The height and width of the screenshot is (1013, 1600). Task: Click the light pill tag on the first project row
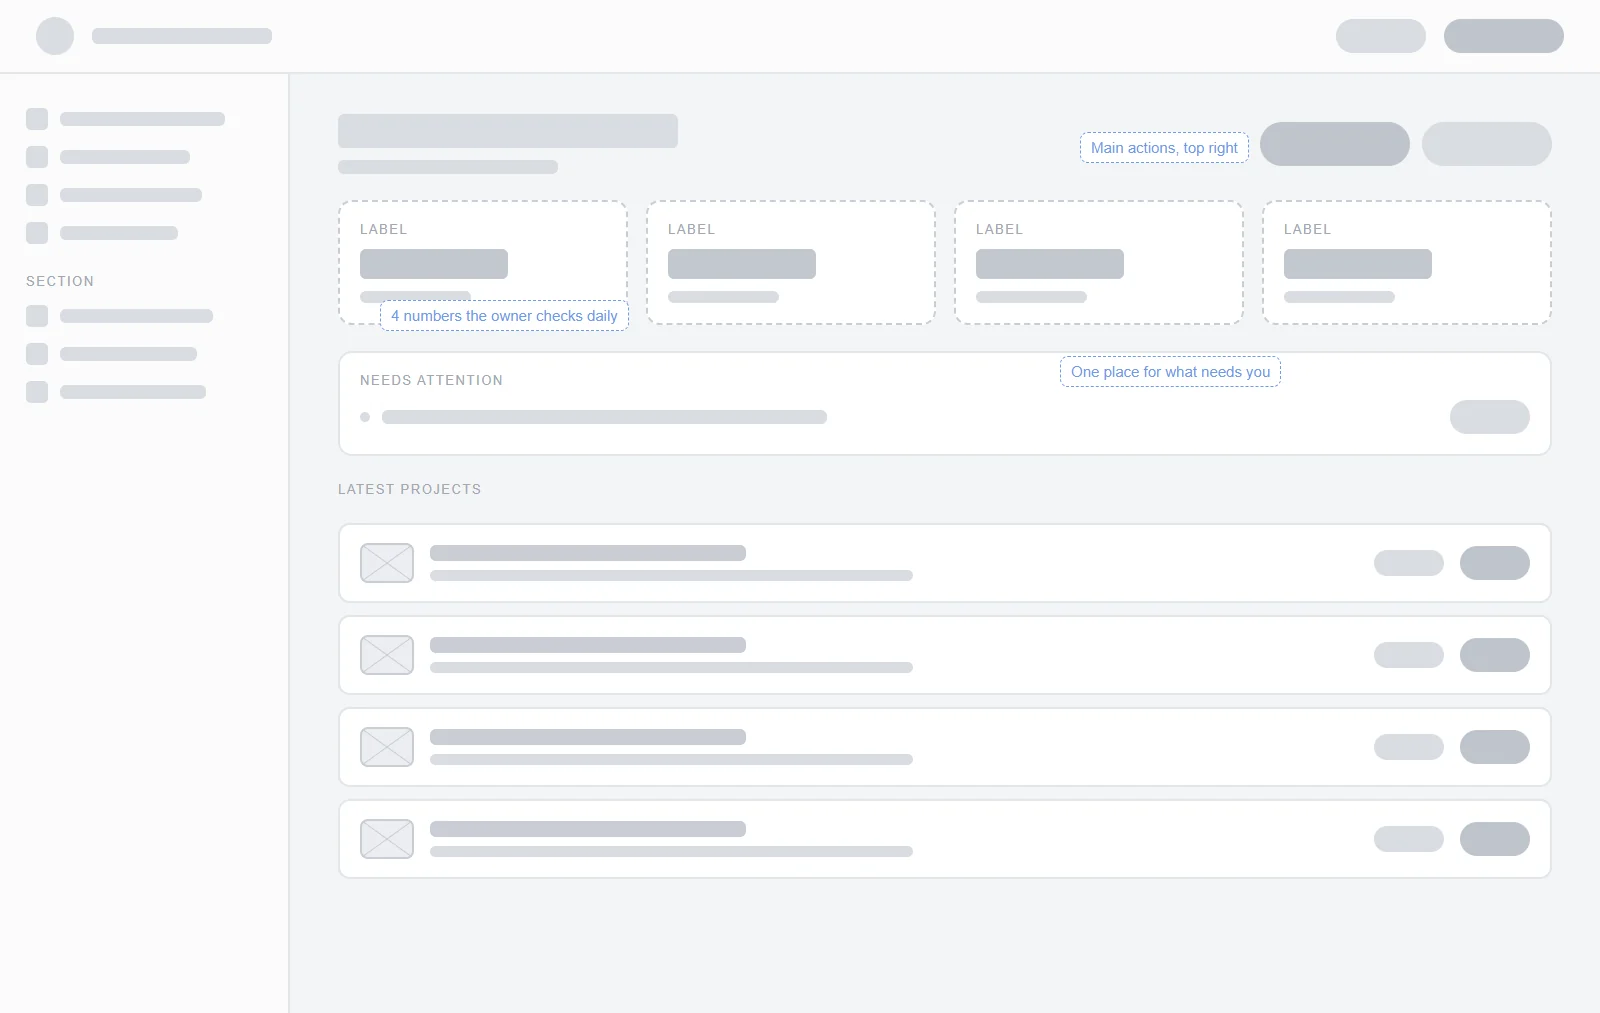1409,563
